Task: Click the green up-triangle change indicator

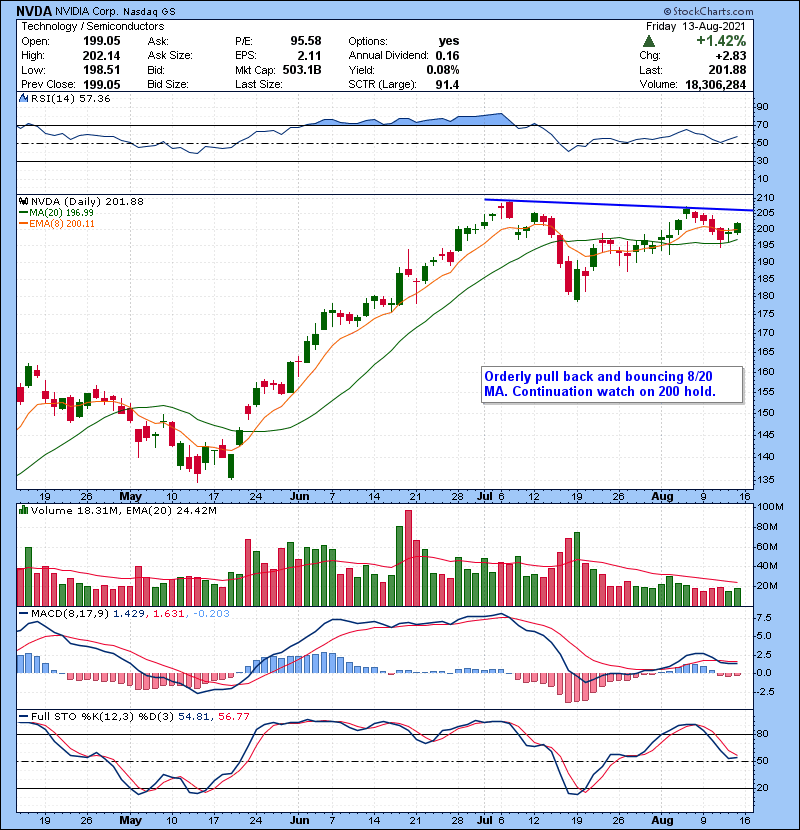Action: tap(649, 41)
